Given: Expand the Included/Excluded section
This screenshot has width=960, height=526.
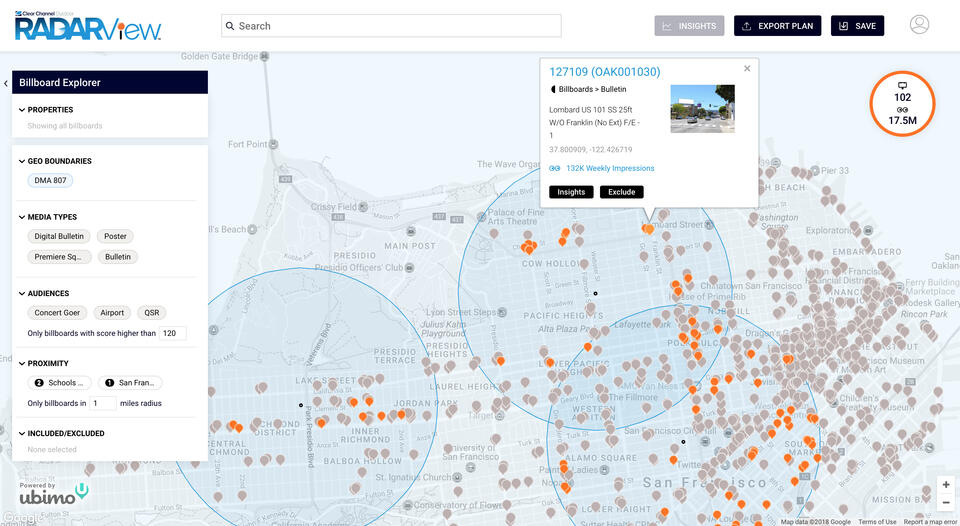Looking at the screenshot, I should pos(22,434).
